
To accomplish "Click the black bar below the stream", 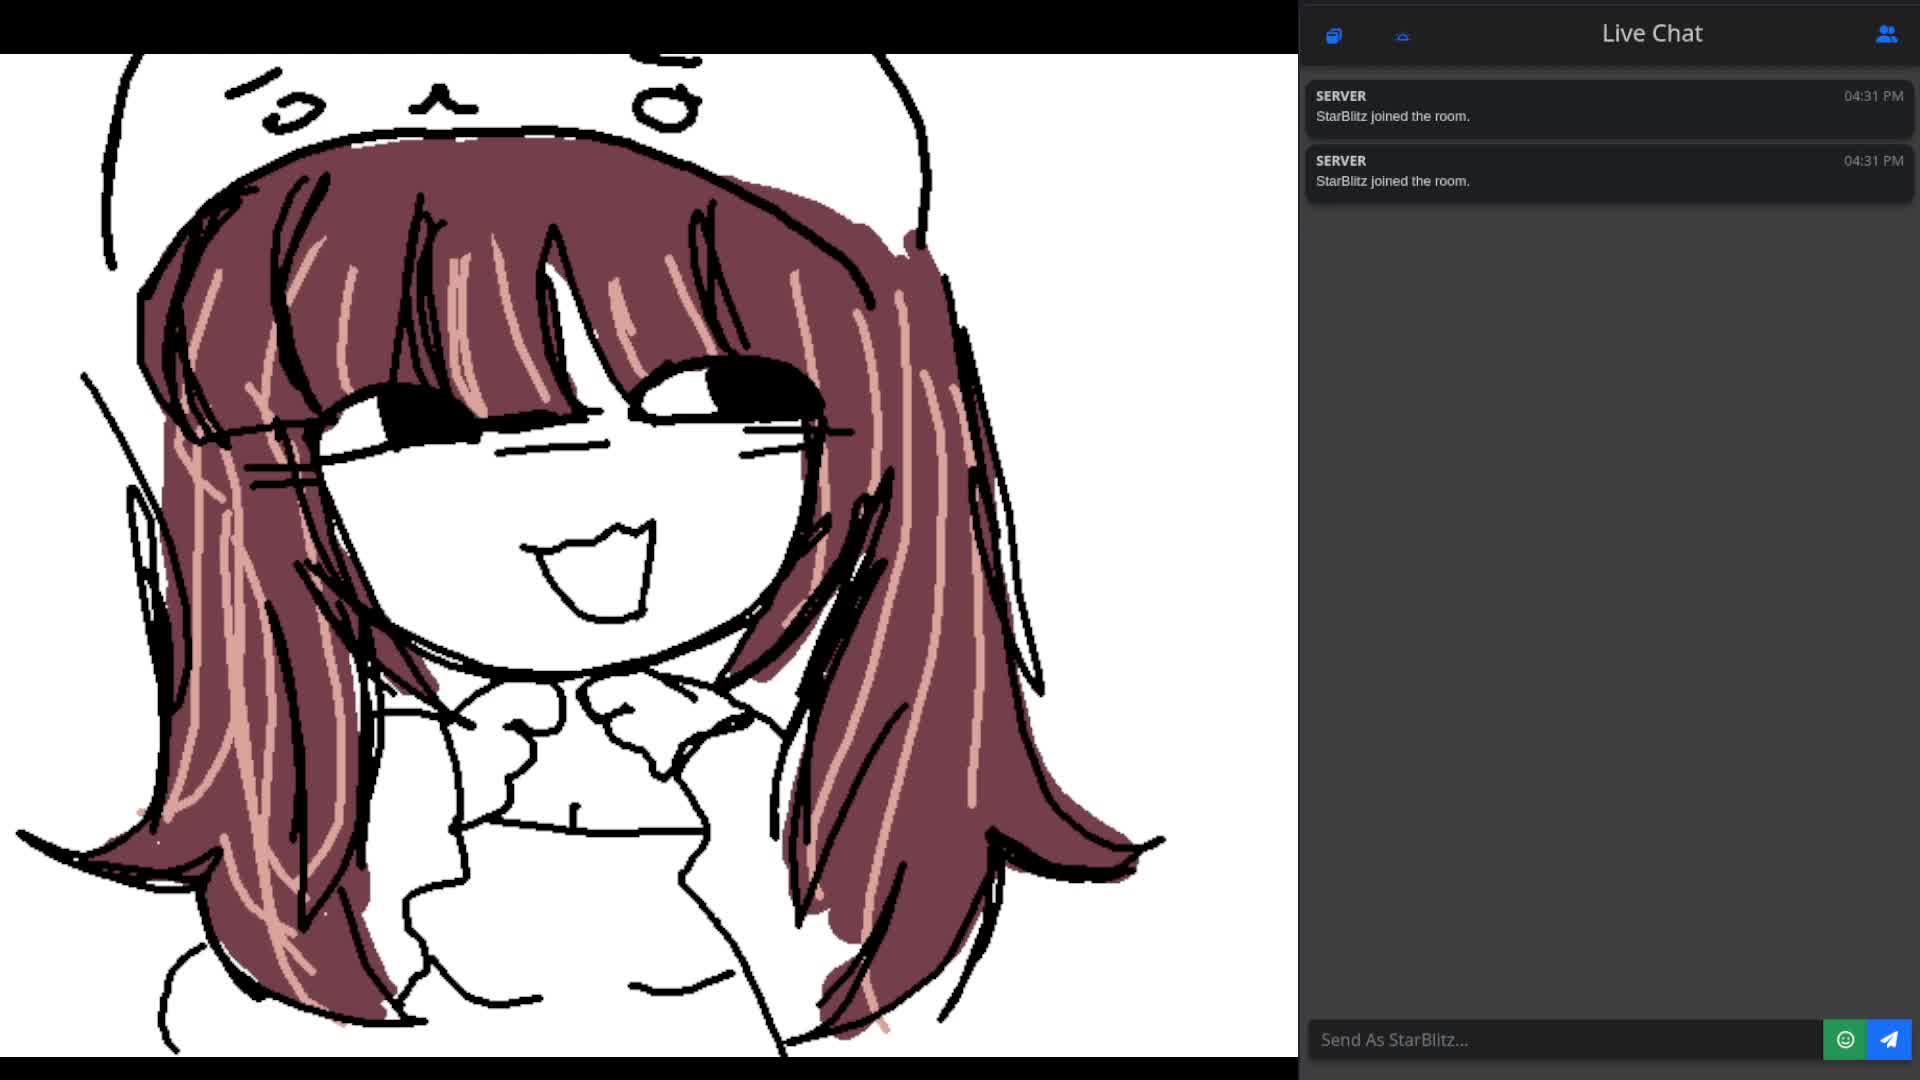I will pos(648,1068).
